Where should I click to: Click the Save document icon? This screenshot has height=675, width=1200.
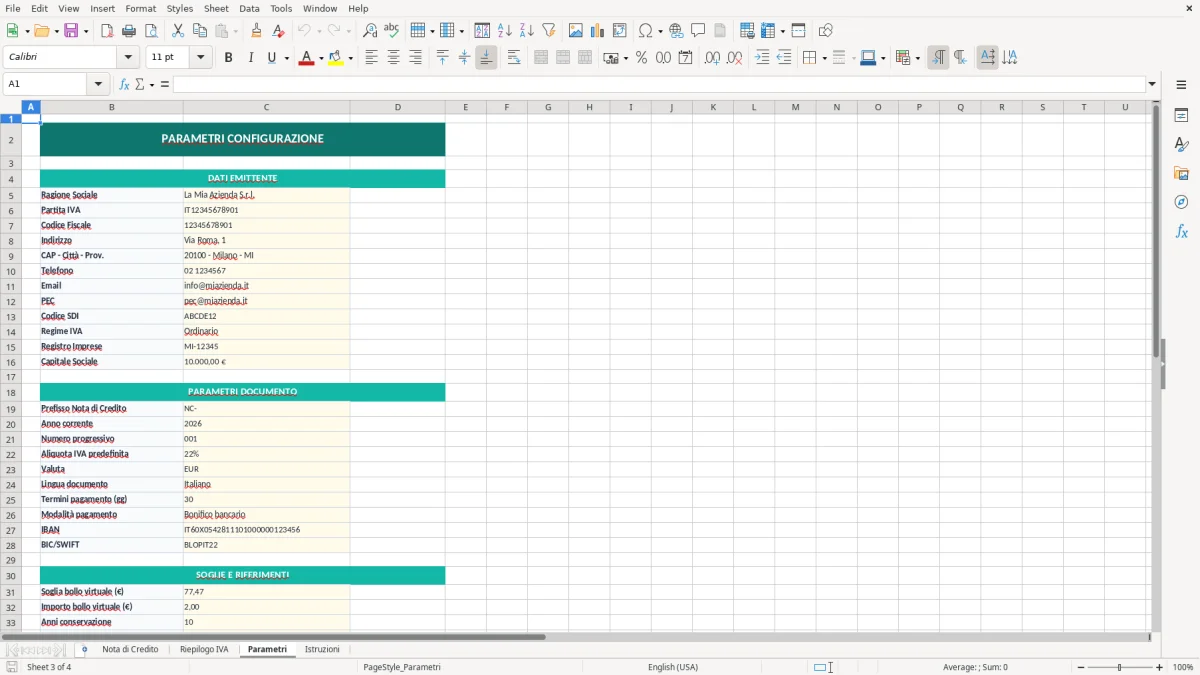pyautogui.click(x=71, y=31)
